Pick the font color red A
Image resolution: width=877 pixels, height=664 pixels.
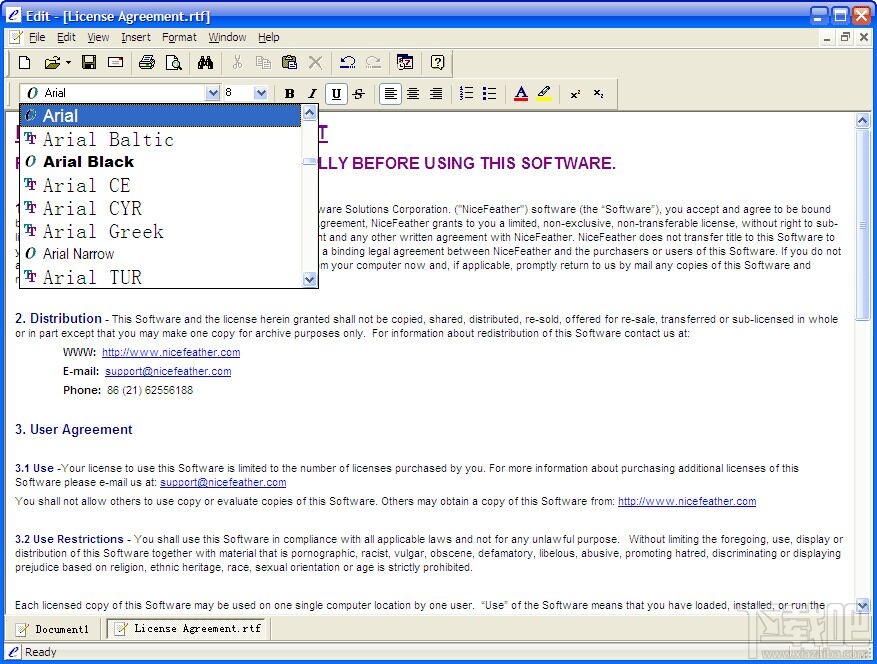521,93
